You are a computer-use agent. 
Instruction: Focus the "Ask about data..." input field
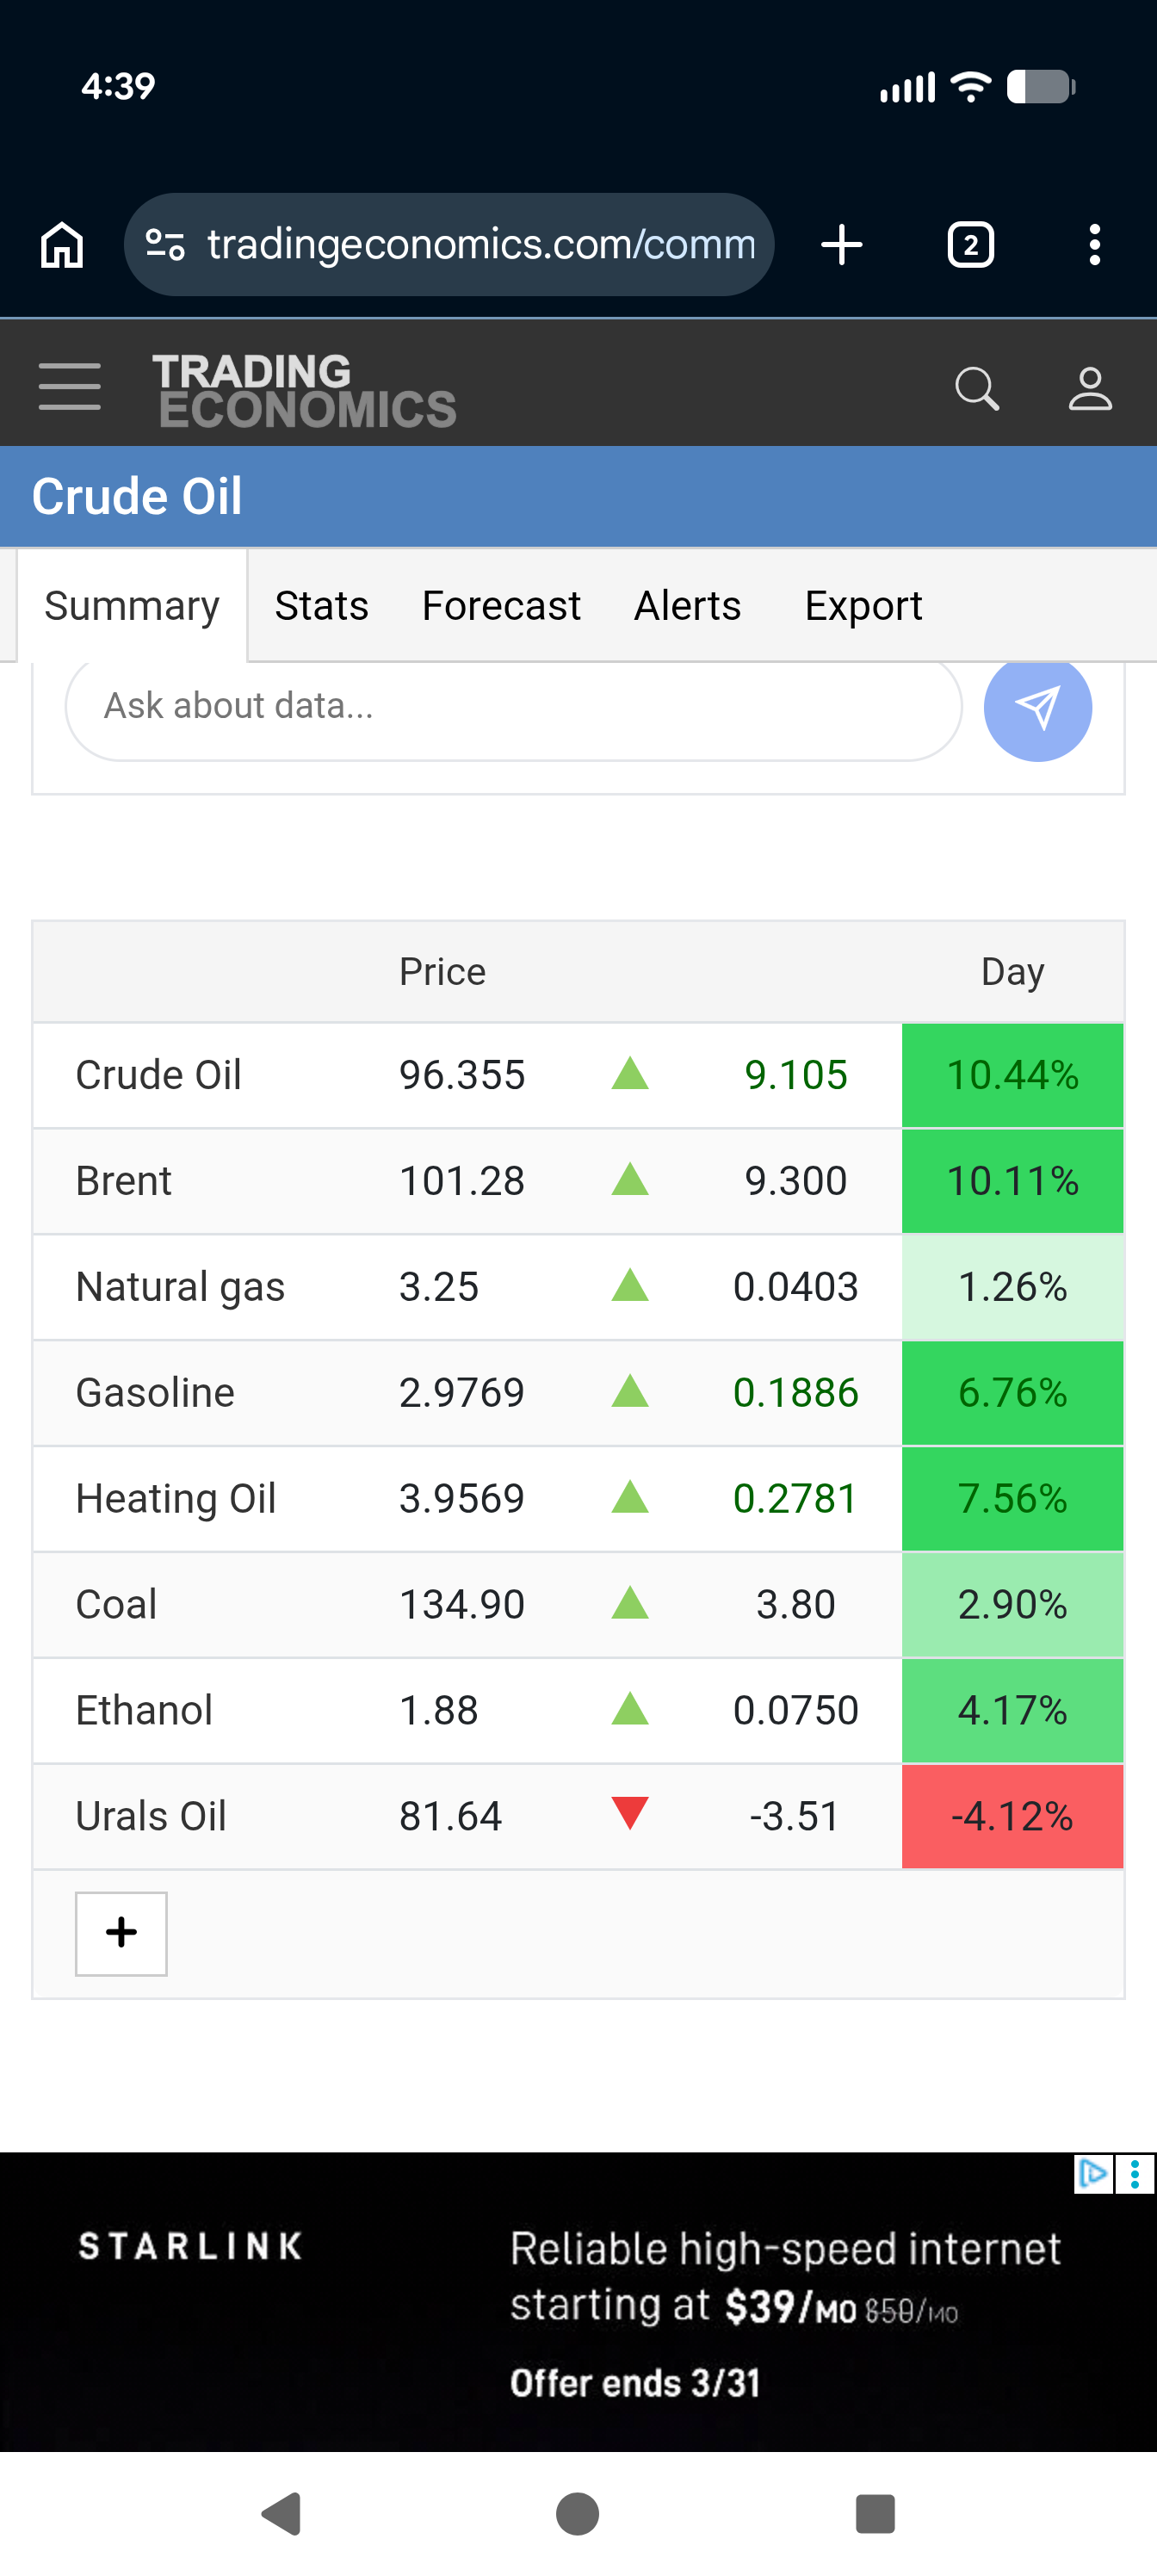tap(512, 706)
